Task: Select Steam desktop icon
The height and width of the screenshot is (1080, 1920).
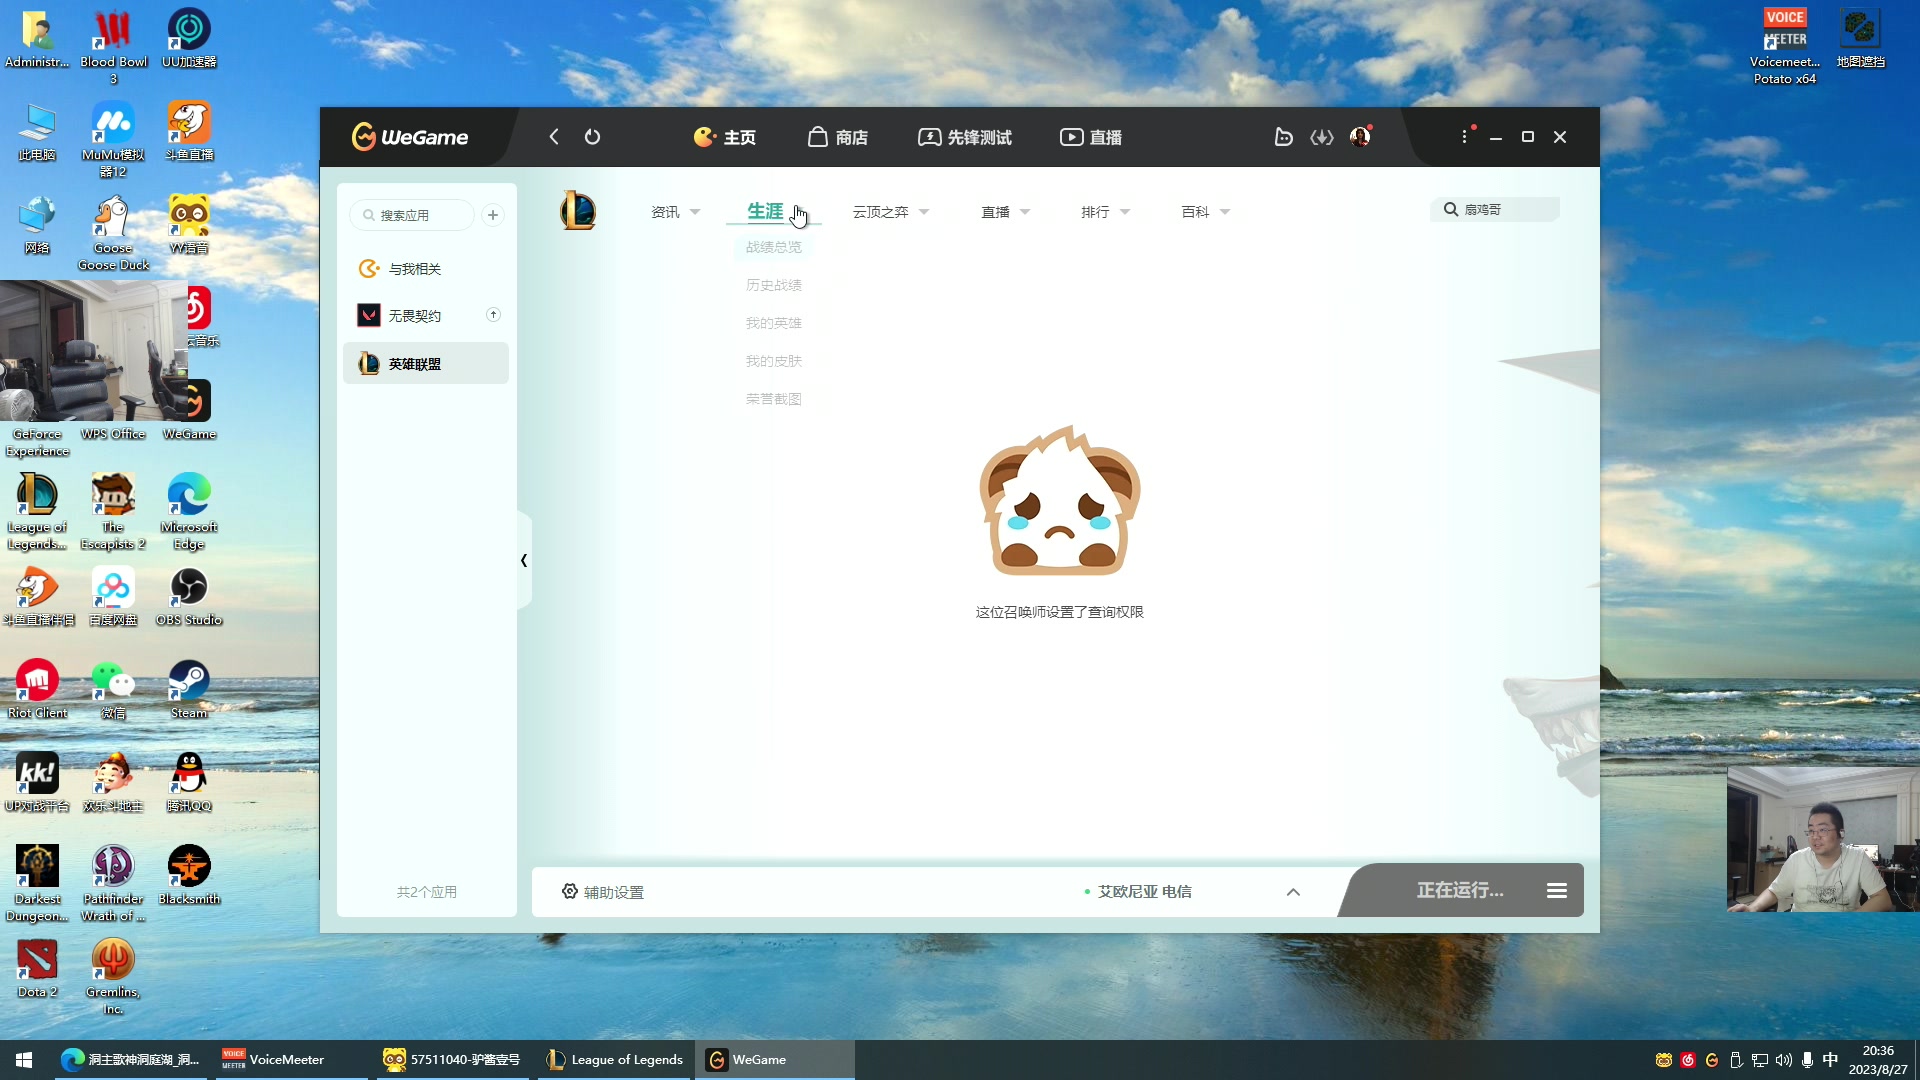Action: pyautogui.click(x=189, y=689)
